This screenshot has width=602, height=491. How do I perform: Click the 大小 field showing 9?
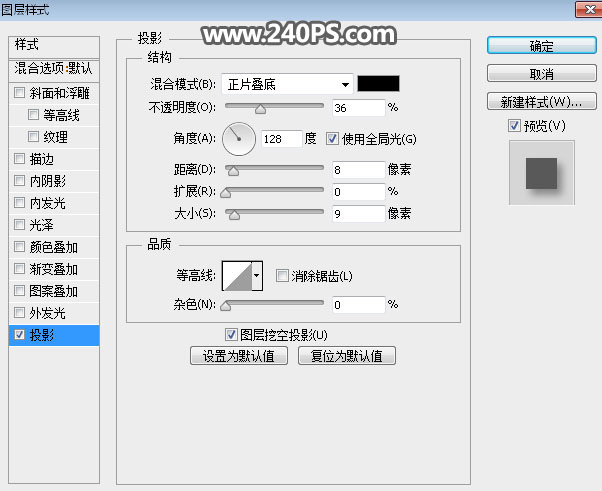359,213
